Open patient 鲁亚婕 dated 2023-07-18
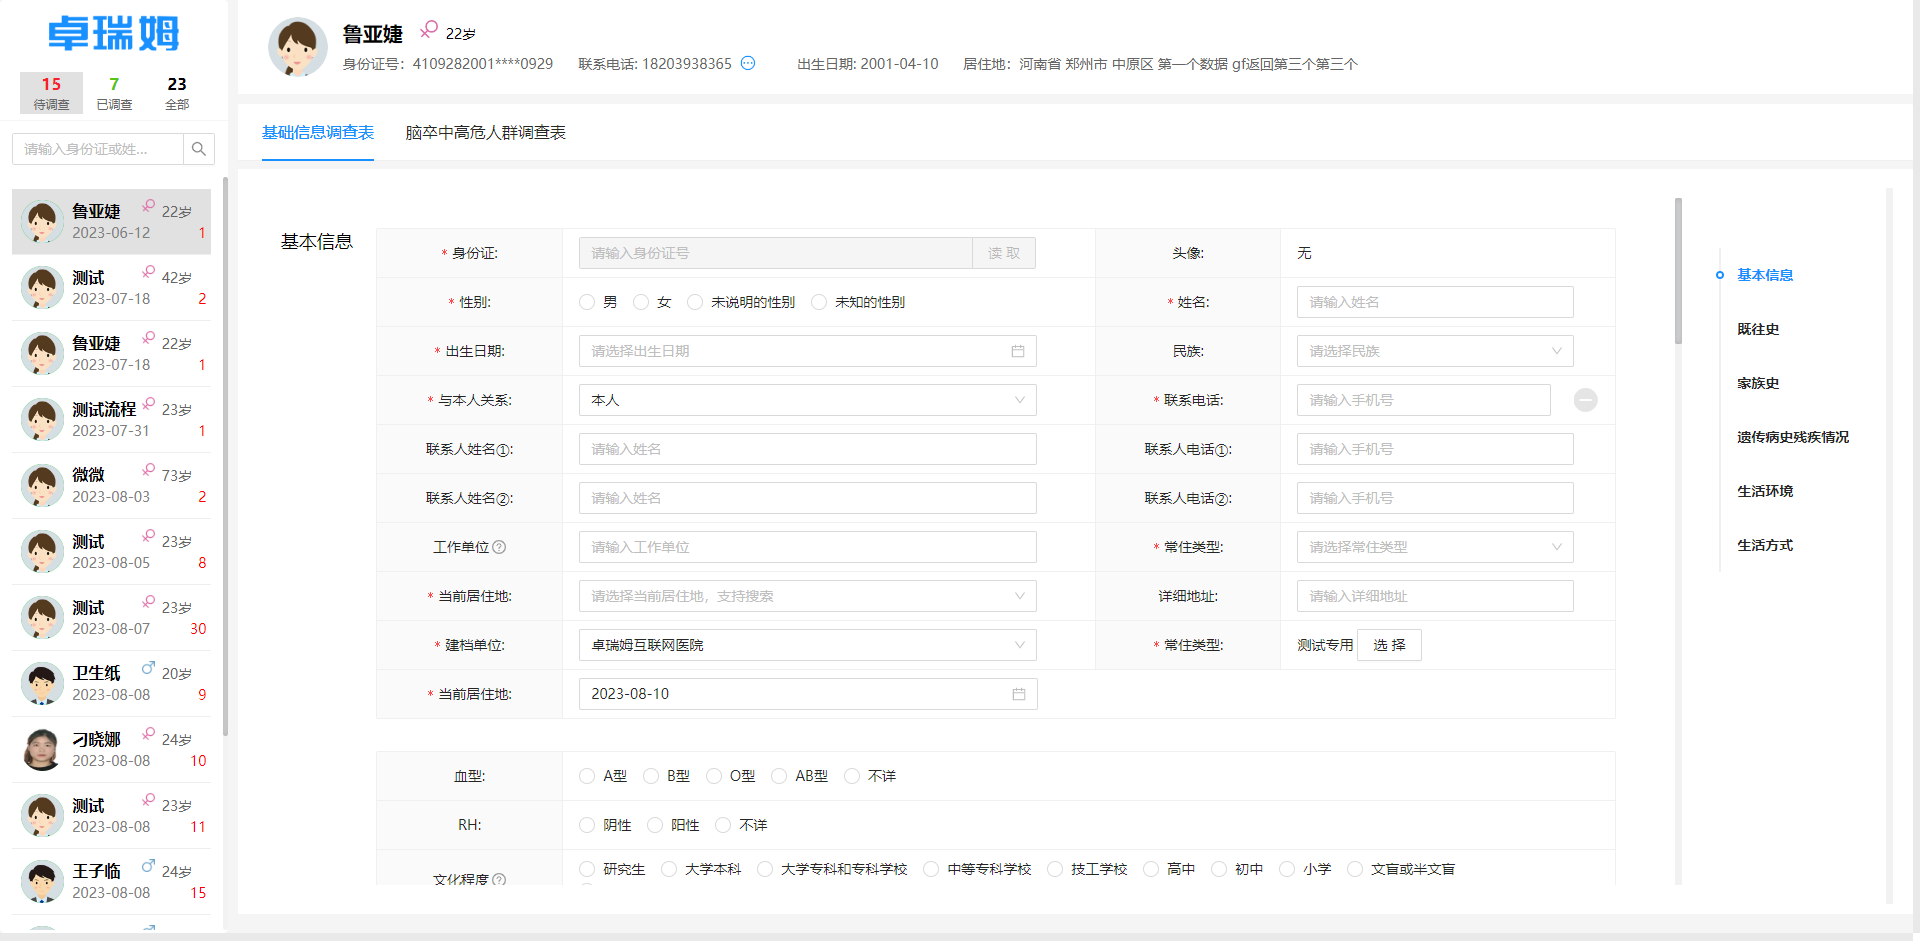Viewport: 1920px width, 941px height. coord(112,353)
